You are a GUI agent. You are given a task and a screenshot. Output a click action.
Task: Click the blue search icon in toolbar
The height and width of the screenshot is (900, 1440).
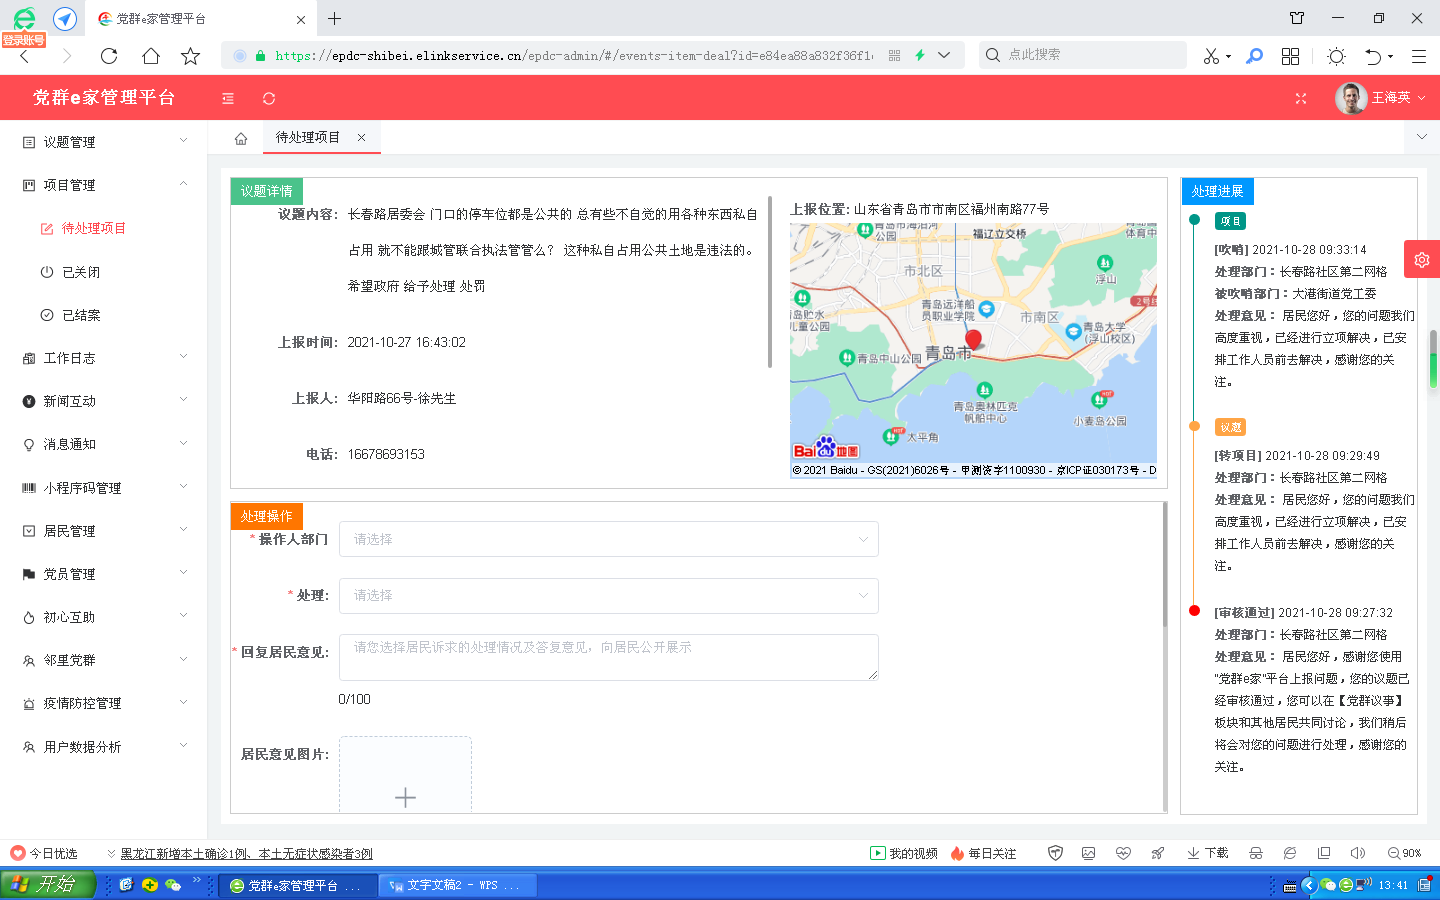(x=1254, y=56)
